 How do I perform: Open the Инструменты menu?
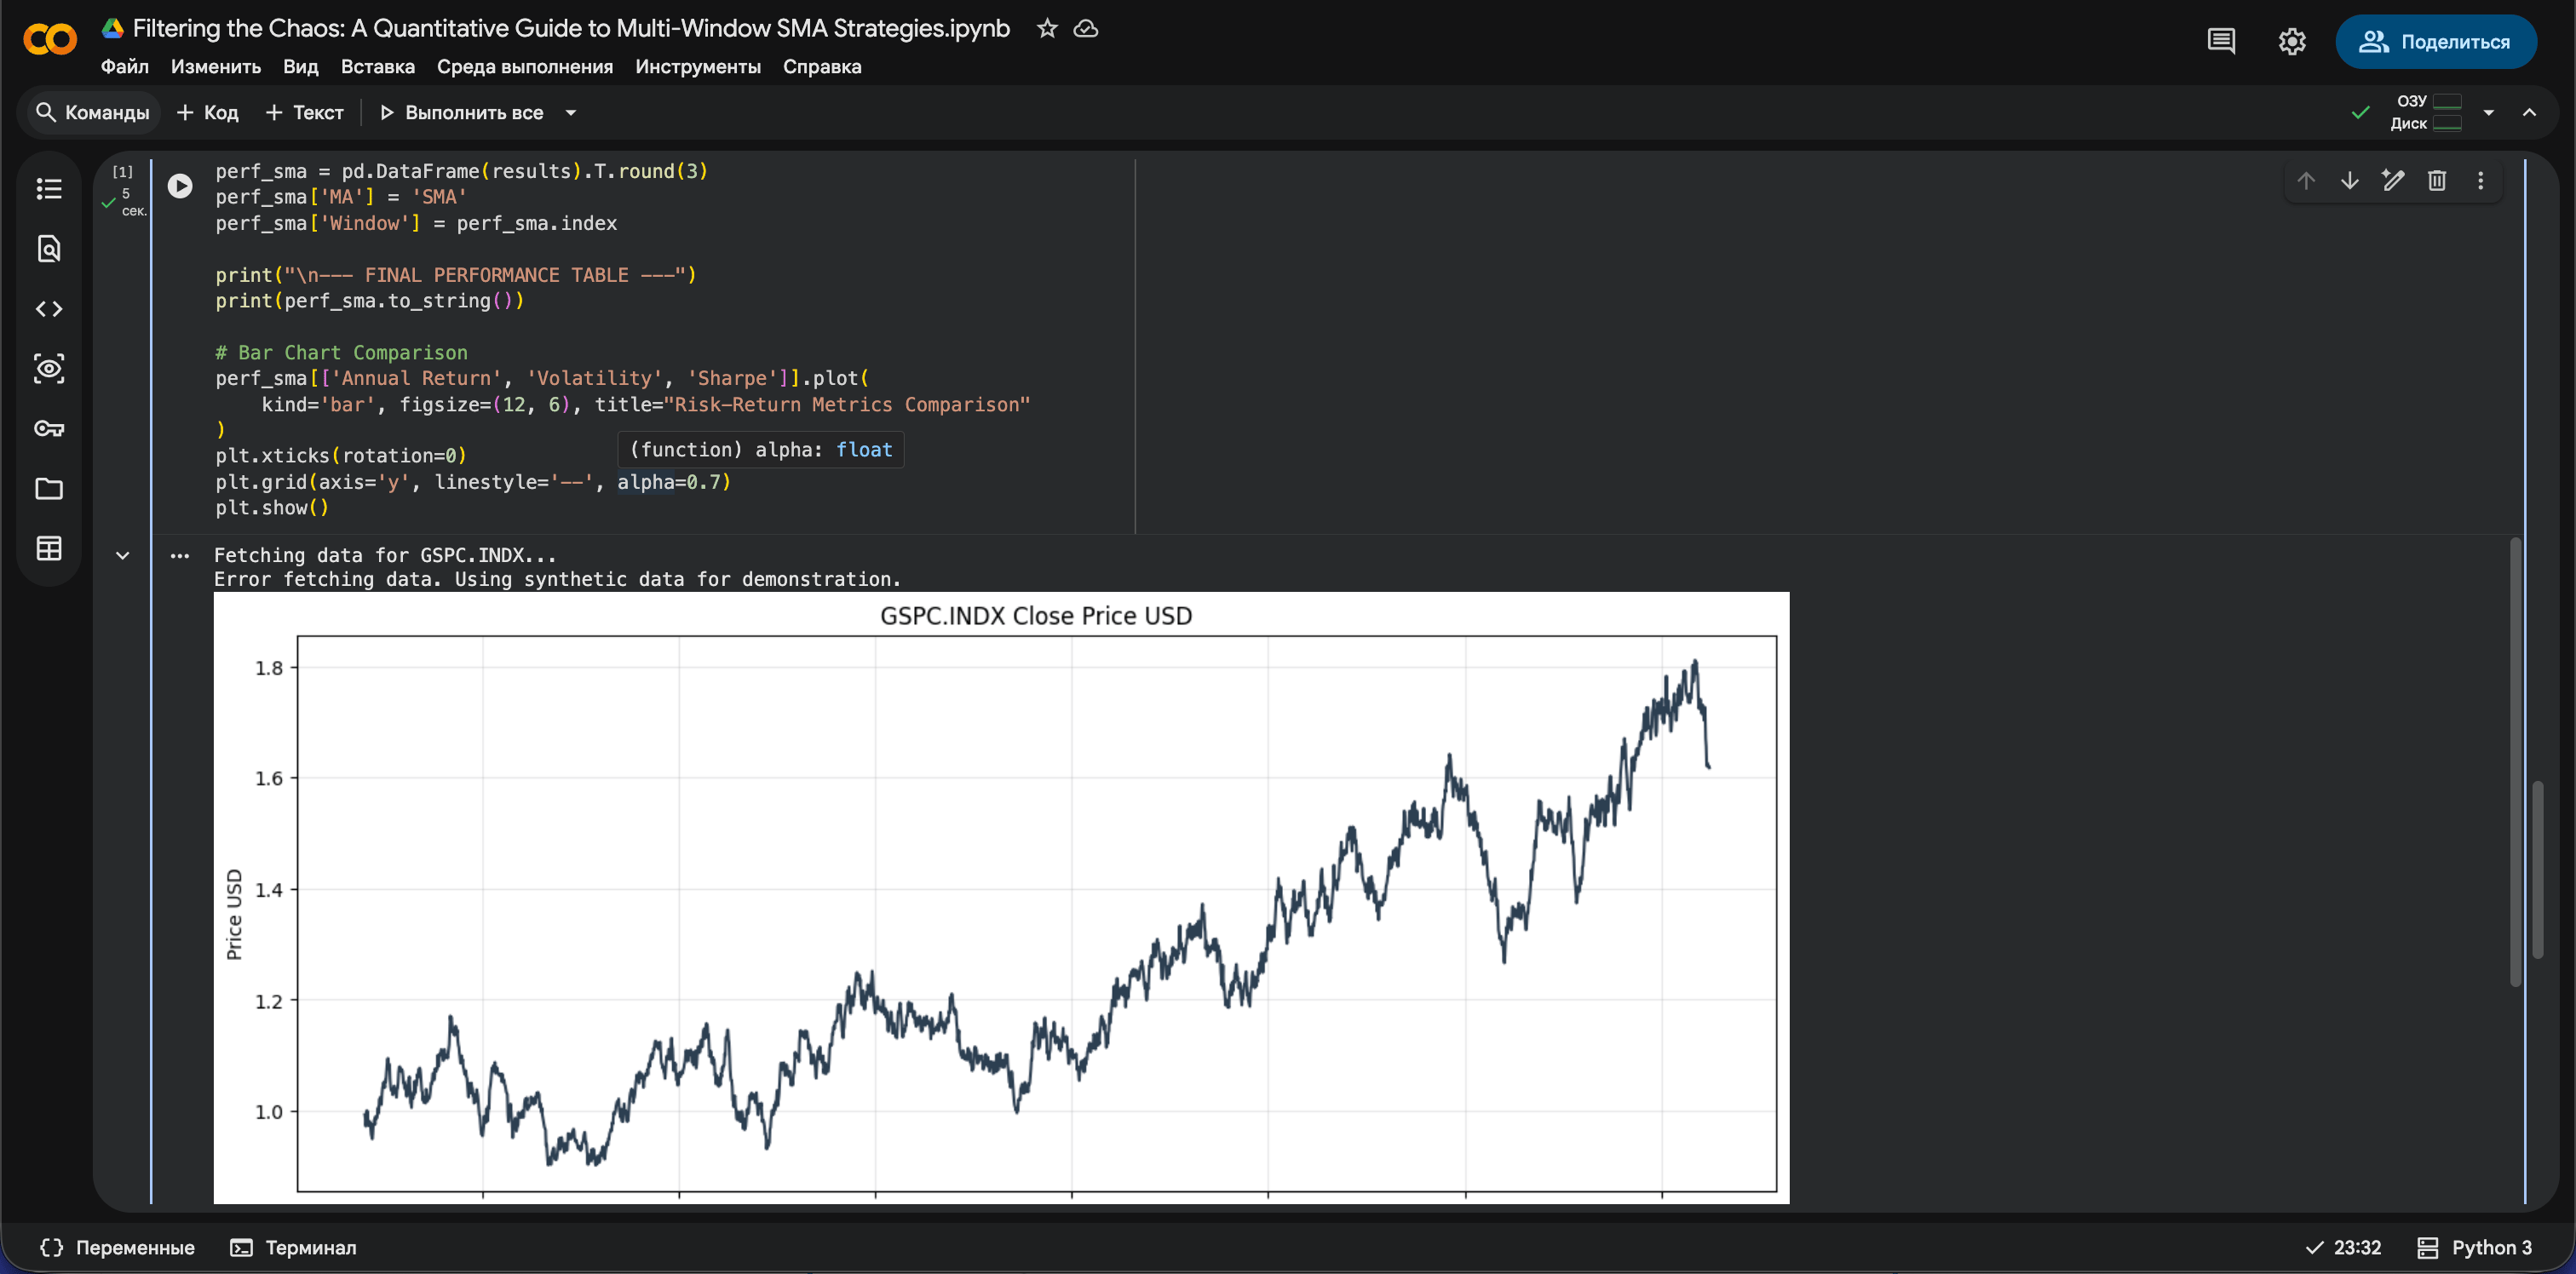pyautogui.click(x=697, y=67)
